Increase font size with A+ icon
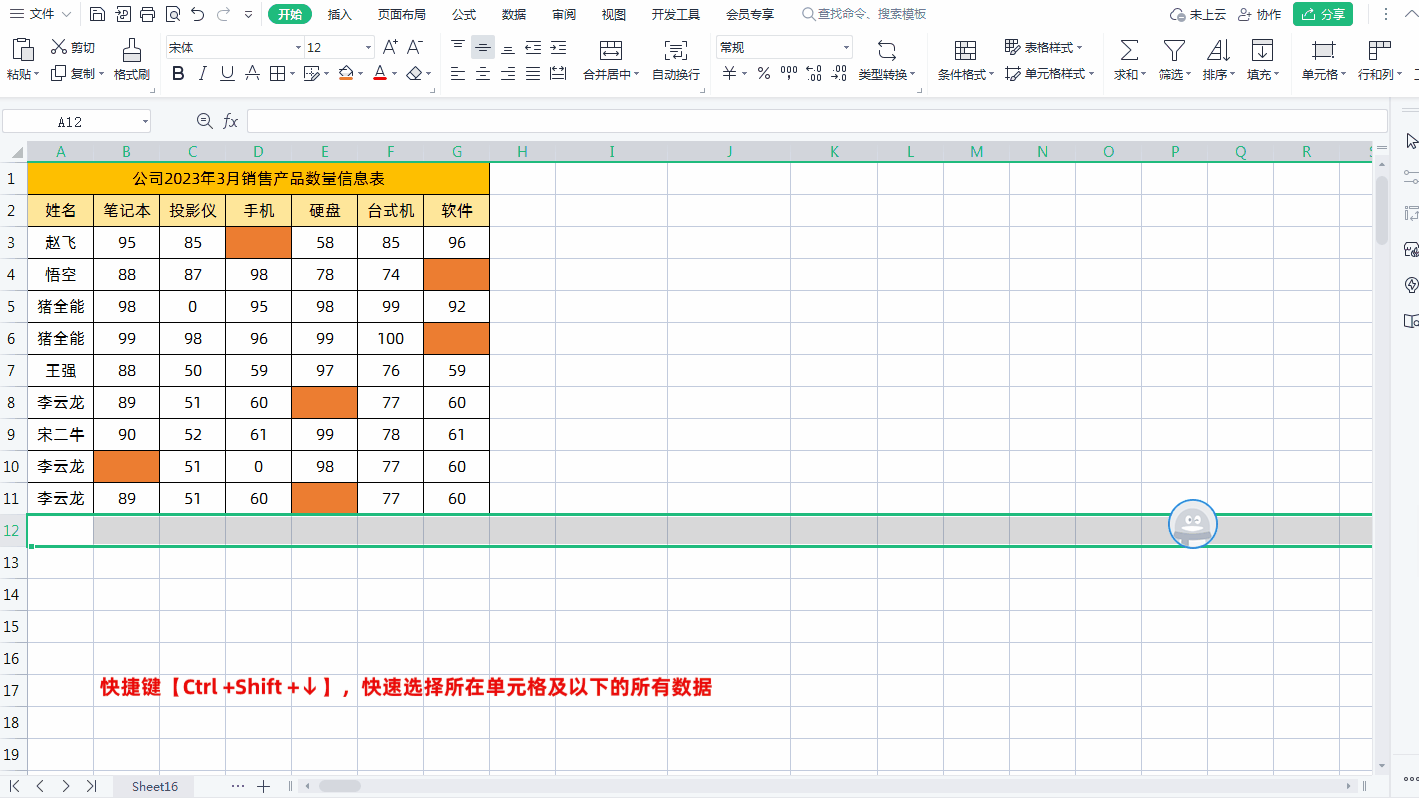The width and height of the screenshot is (1419, 798). 390,47
